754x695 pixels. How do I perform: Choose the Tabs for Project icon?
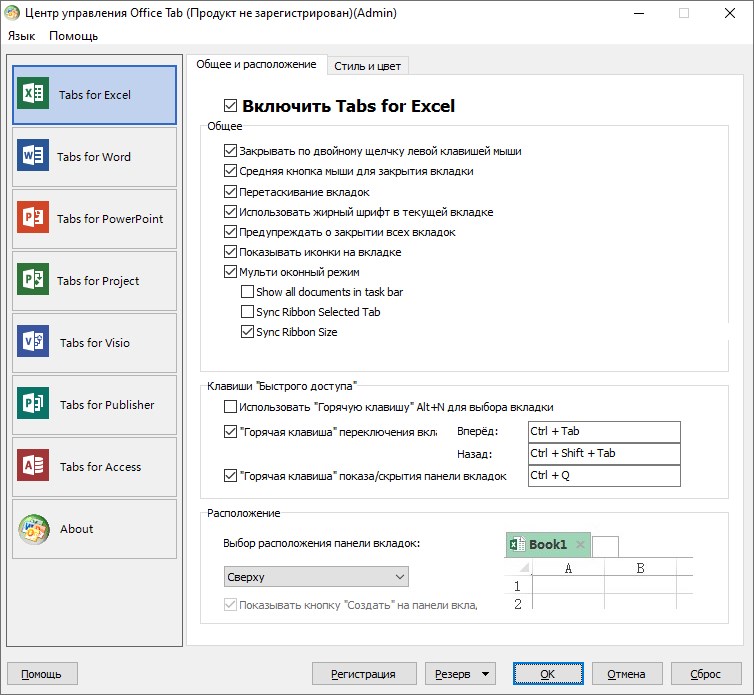point(33,279)
